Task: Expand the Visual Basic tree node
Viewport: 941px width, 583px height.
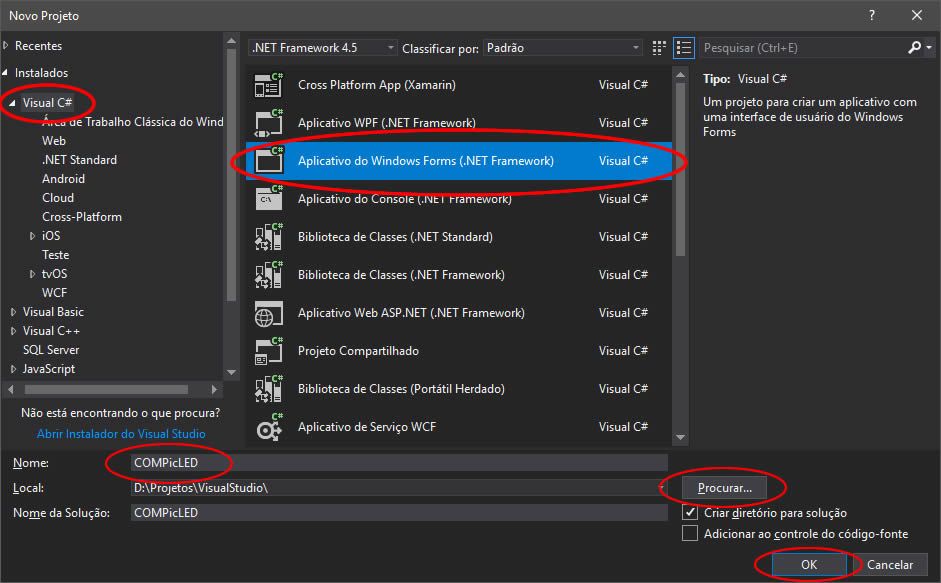Action: pos(13,312)
